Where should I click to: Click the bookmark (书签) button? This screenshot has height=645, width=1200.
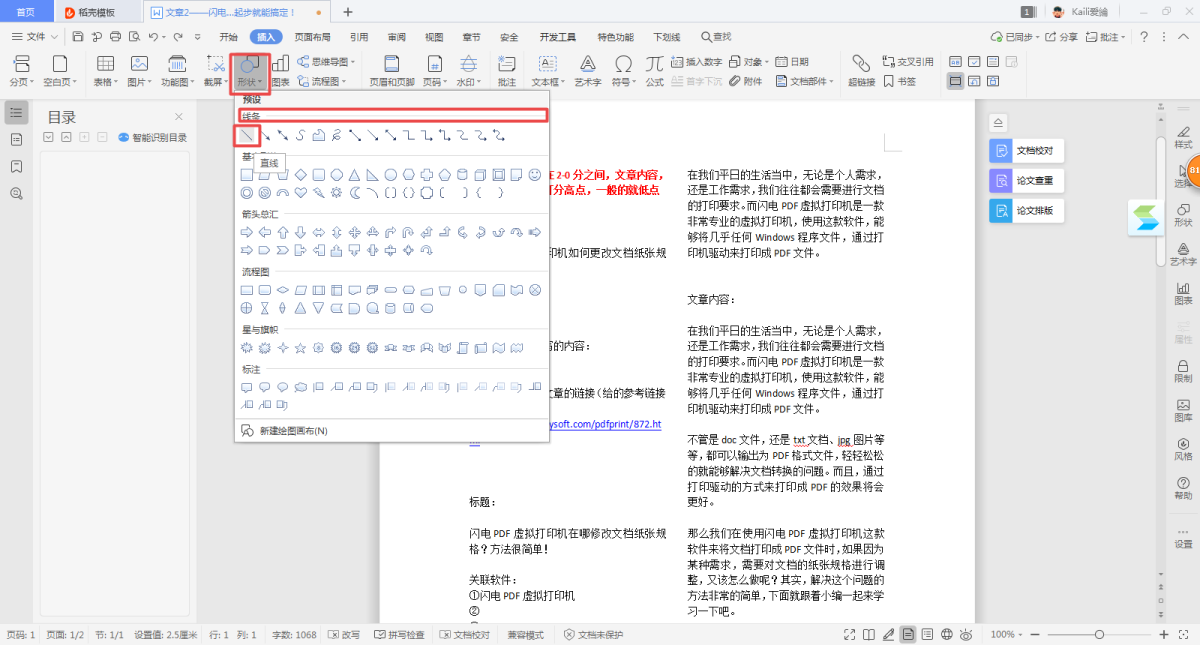tap(900, 82)
